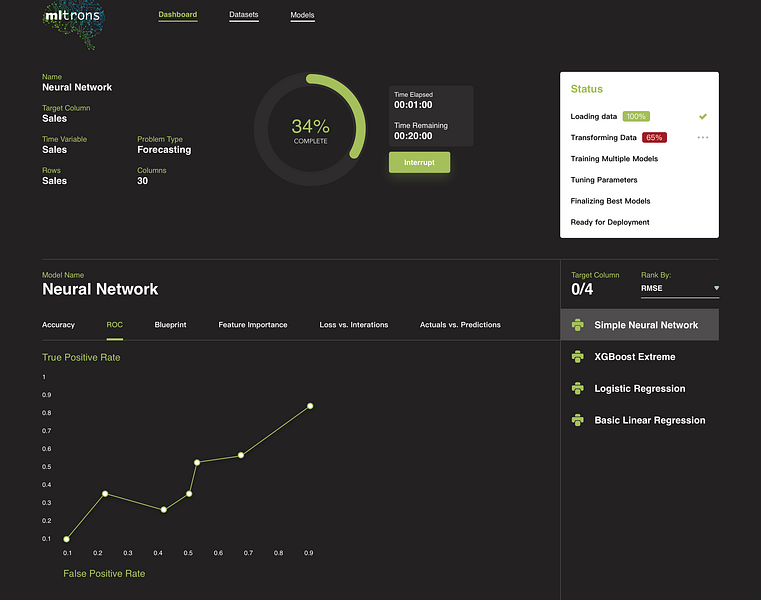Click the Simple Neural Network model icon
The height and width of the screenshot is (600, 761).
[578, 325]
